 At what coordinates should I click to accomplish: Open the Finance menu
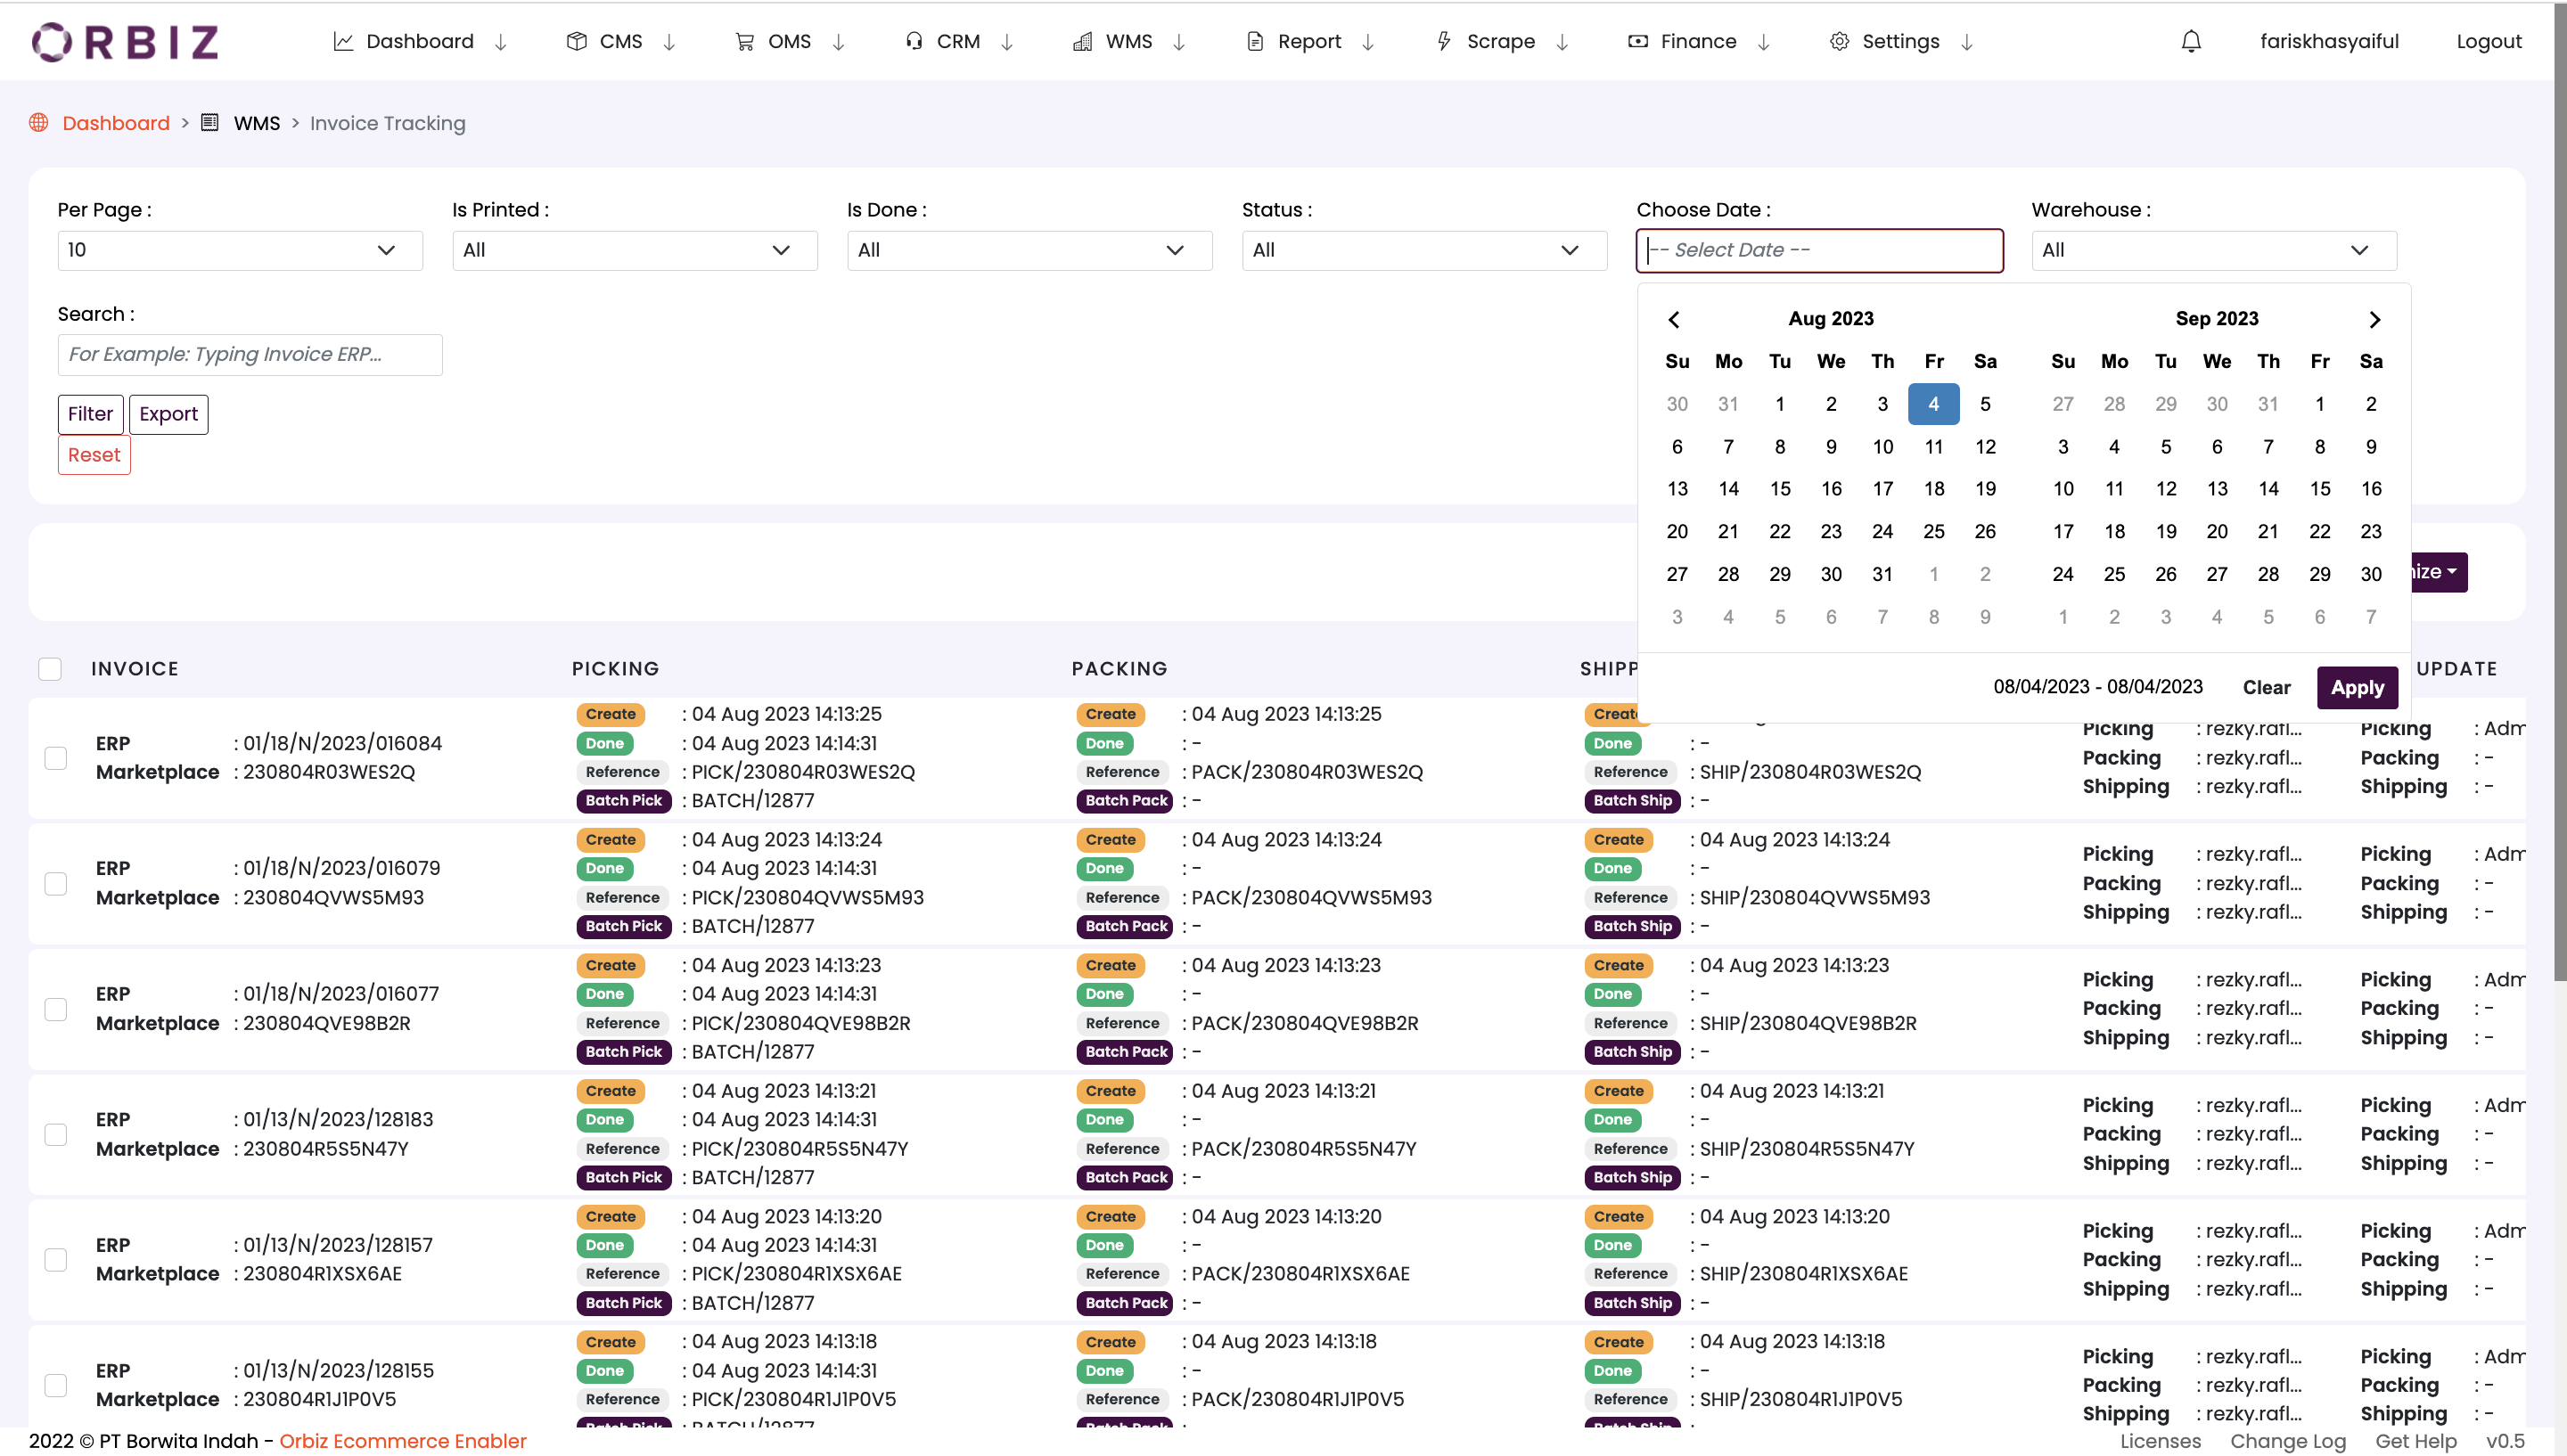point(1698,42)
